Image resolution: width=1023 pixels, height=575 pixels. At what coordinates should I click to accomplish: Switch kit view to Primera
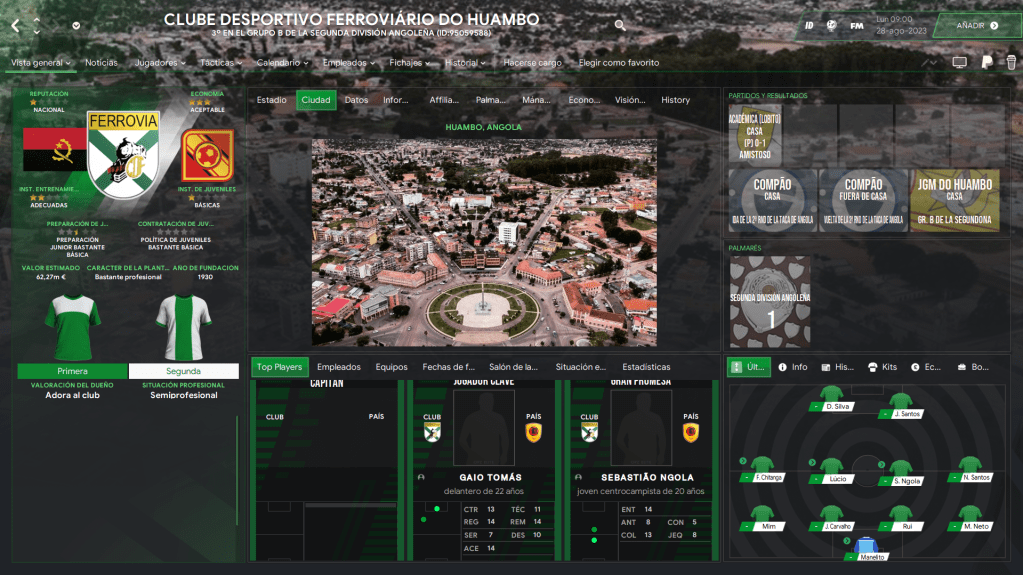pos(72,371)
